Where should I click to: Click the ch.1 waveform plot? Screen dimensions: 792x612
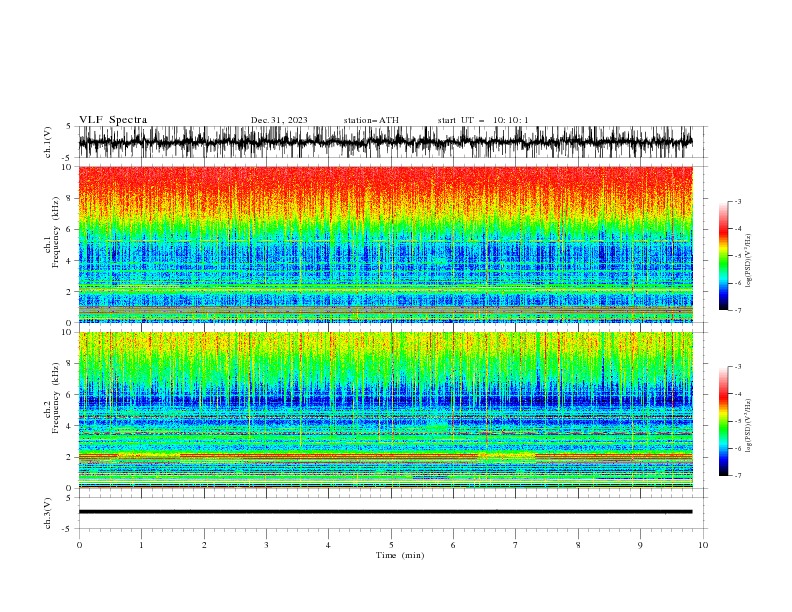coord(385,142)
